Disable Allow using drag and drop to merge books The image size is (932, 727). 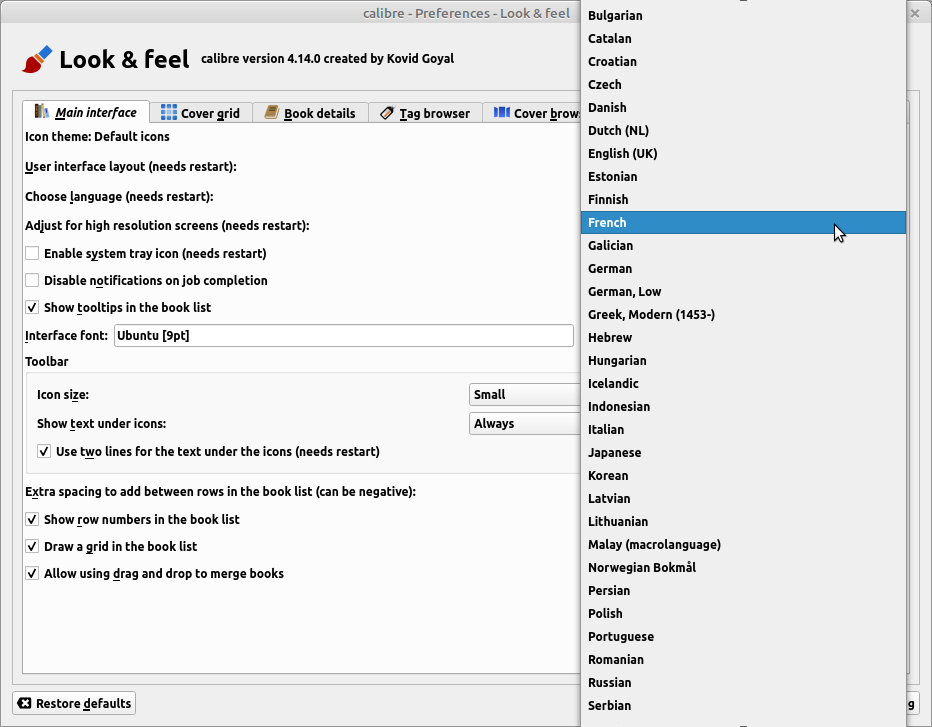pyautogui.click(x=32, y=574)
